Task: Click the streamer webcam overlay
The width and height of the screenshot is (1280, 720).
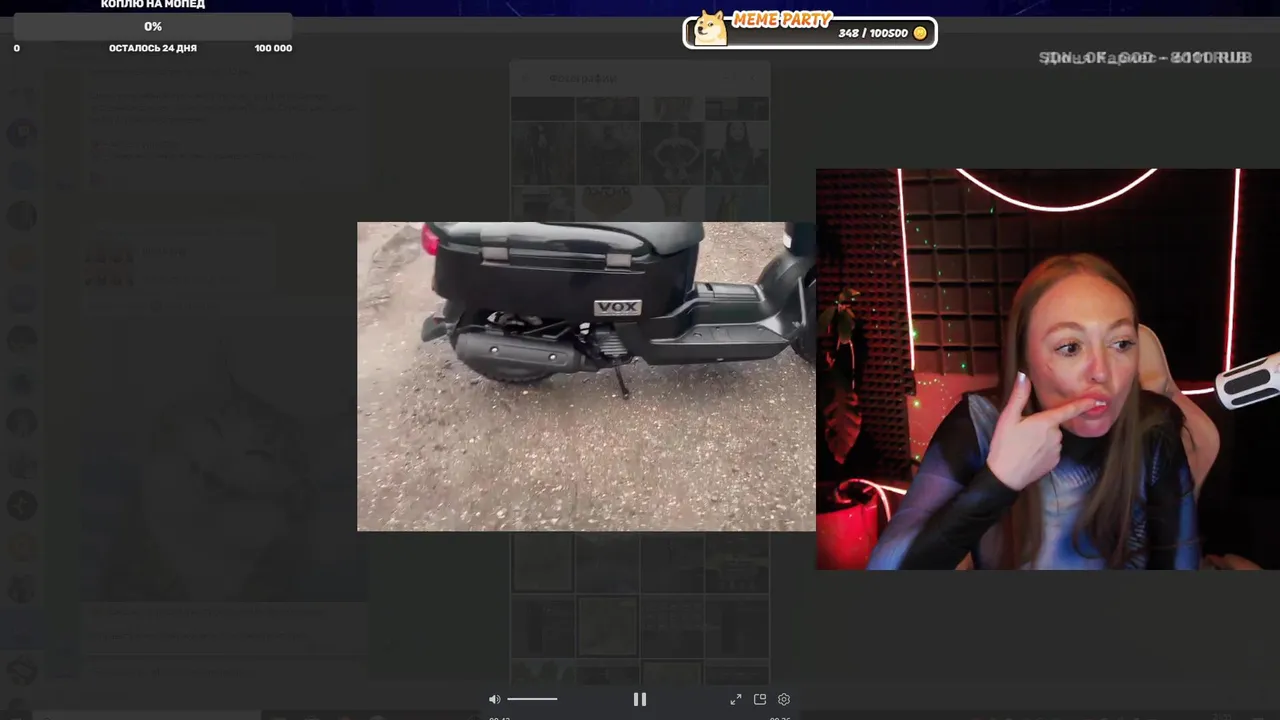Action: point(1048,369)
